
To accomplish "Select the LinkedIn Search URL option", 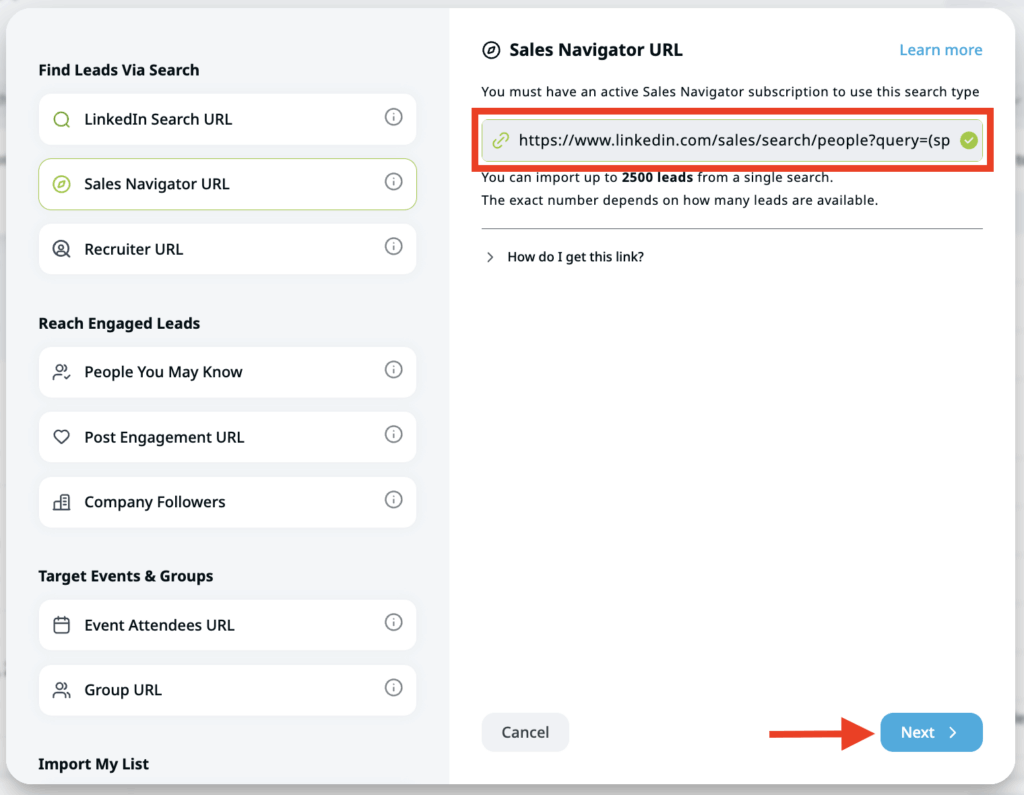I will click(x=227, y=119).
